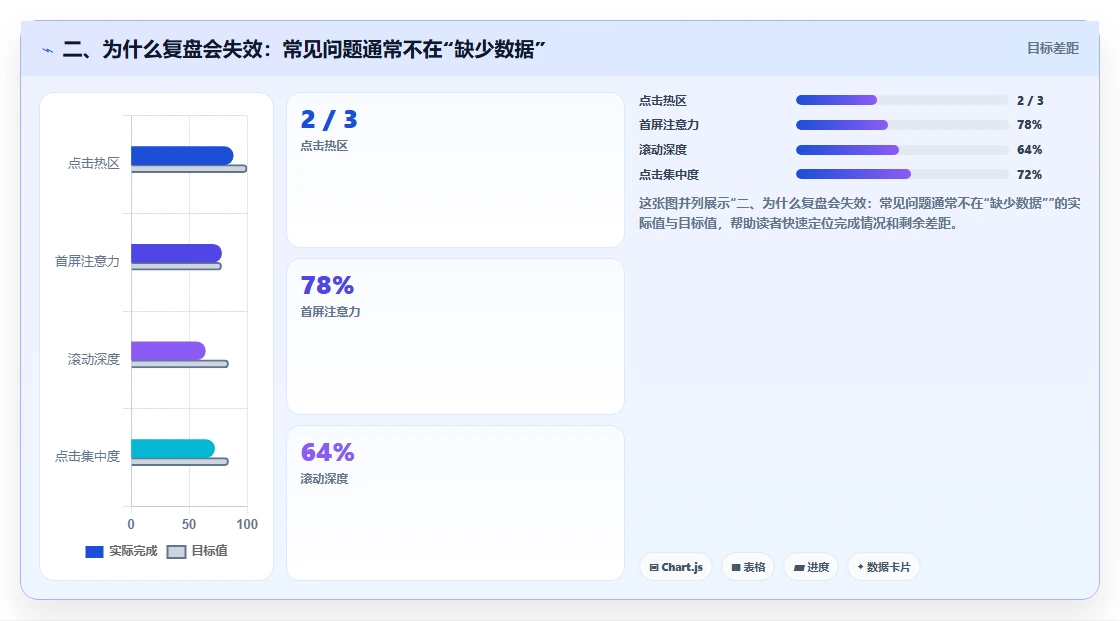Click the 滚动深度 progress bar
This screenshot has height=621, width=1120.
coord(902,150)
